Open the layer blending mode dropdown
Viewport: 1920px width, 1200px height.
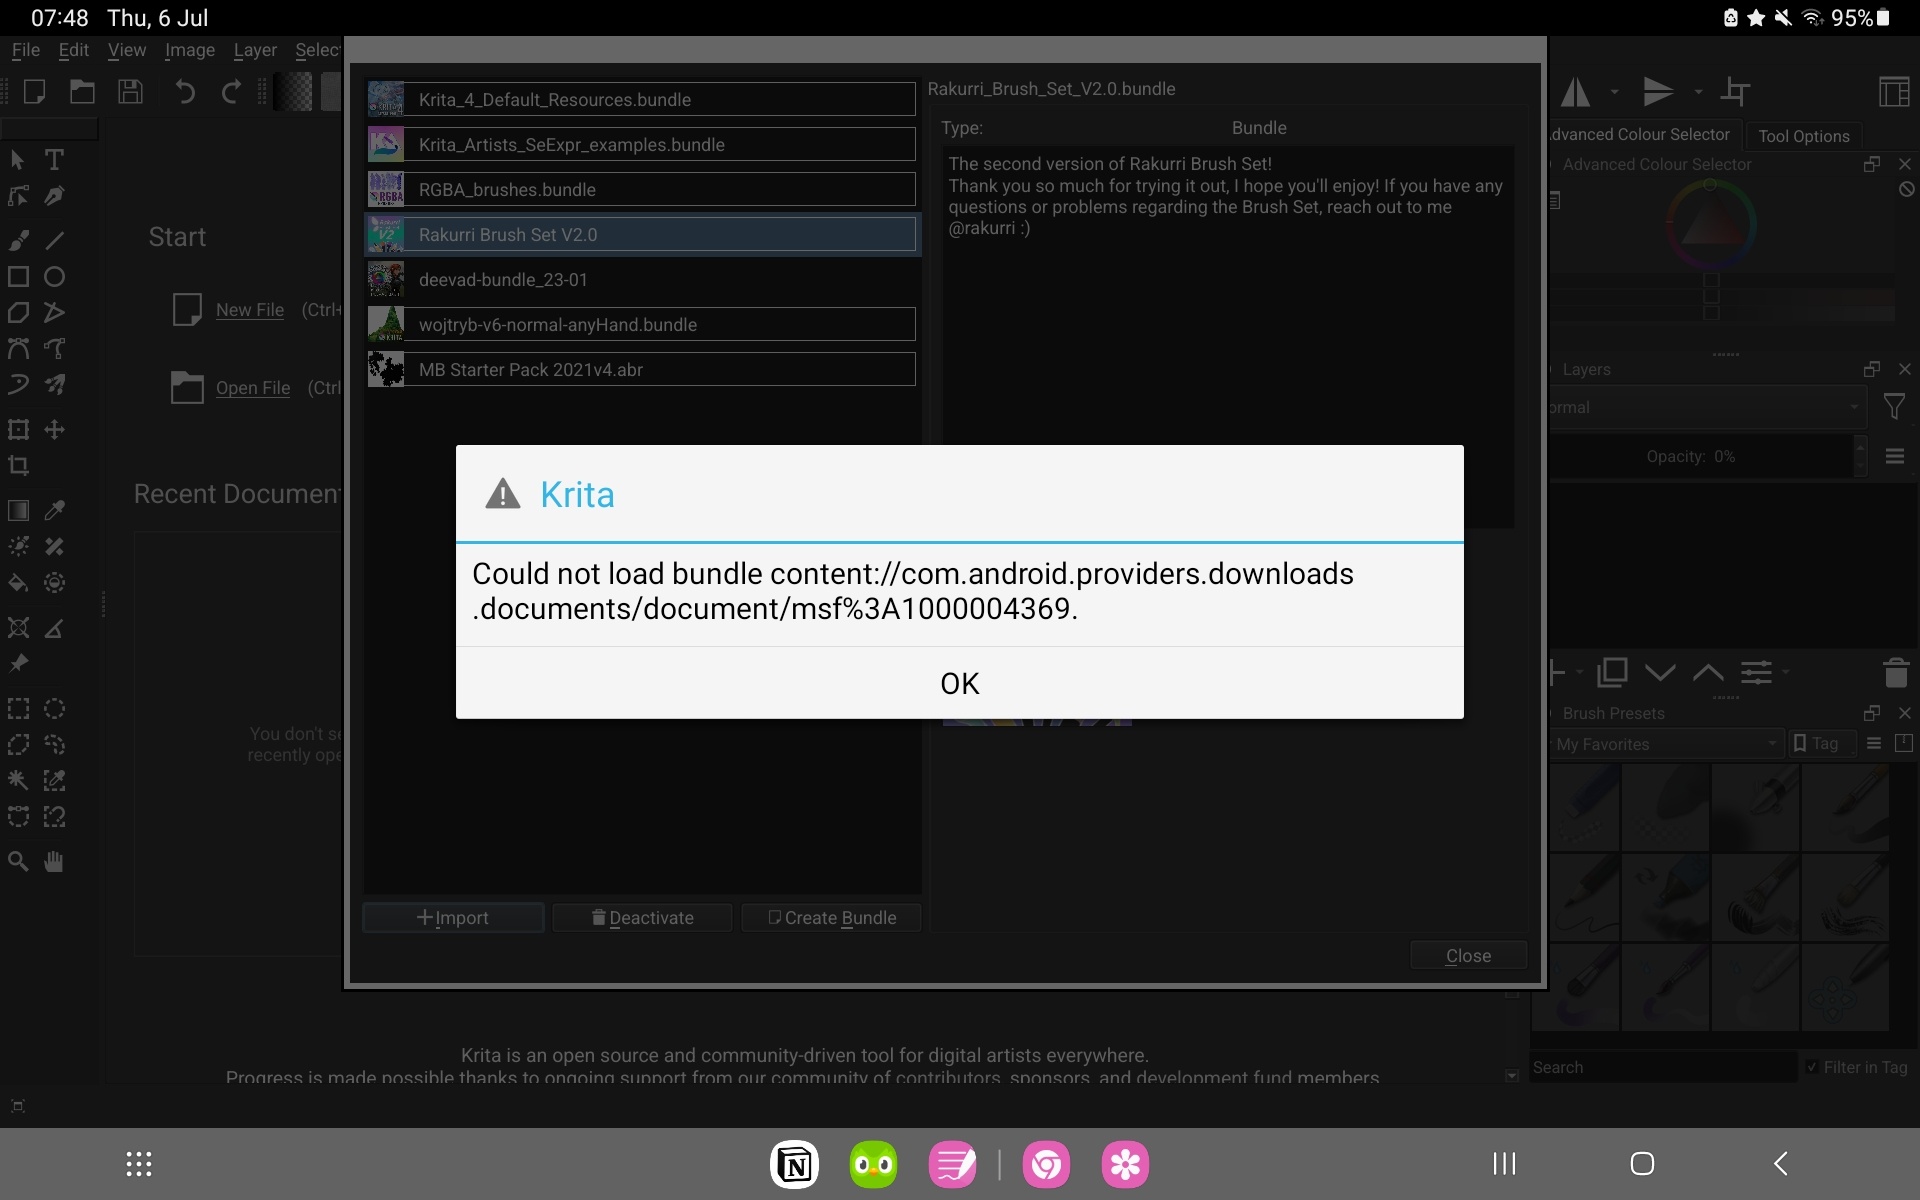pos(1706,407)
